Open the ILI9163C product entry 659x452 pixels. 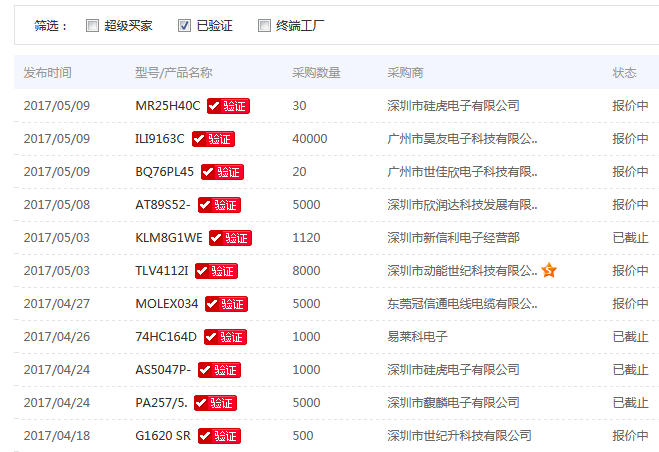click(160, 139)
